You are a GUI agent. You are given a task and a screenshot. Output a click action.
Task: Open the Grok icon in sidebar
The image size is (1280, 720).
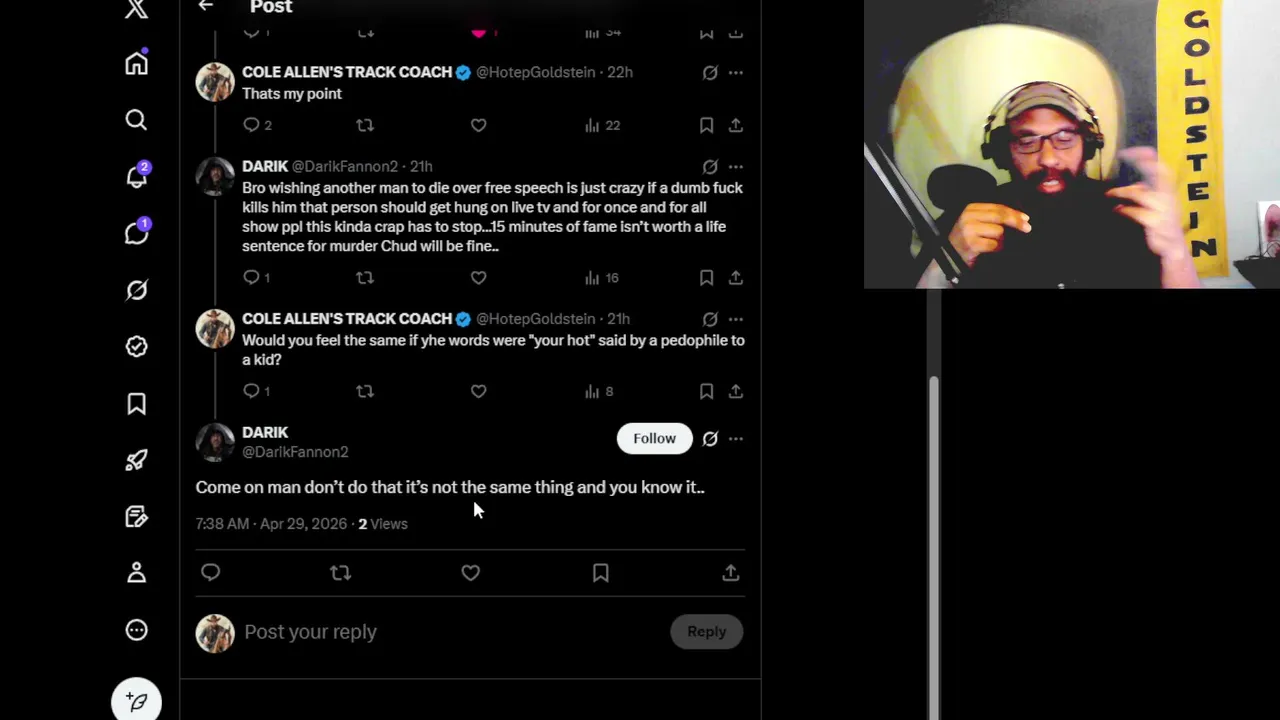(136, 290)
